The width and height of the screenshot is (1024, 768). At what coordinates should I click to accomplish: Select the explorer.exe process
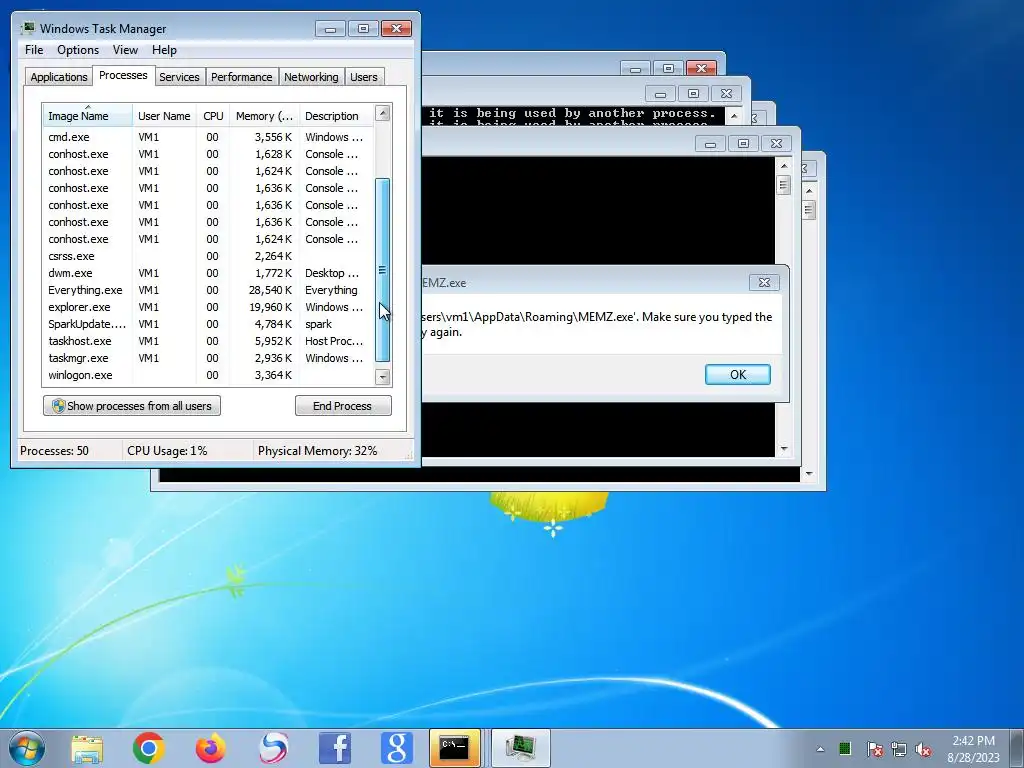click(x=208, y=307)
